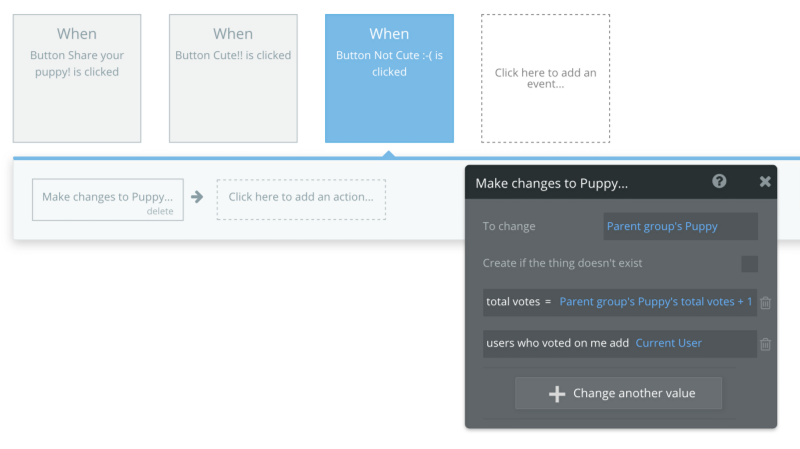This screenshot has height=449, width=800.
Task: Select the Button Cute!! event
Action: 233,78
